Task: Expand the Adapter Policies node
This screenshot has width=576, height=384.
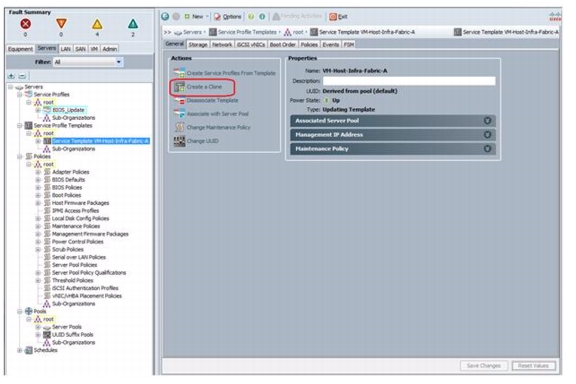Action: pos(38,172)
